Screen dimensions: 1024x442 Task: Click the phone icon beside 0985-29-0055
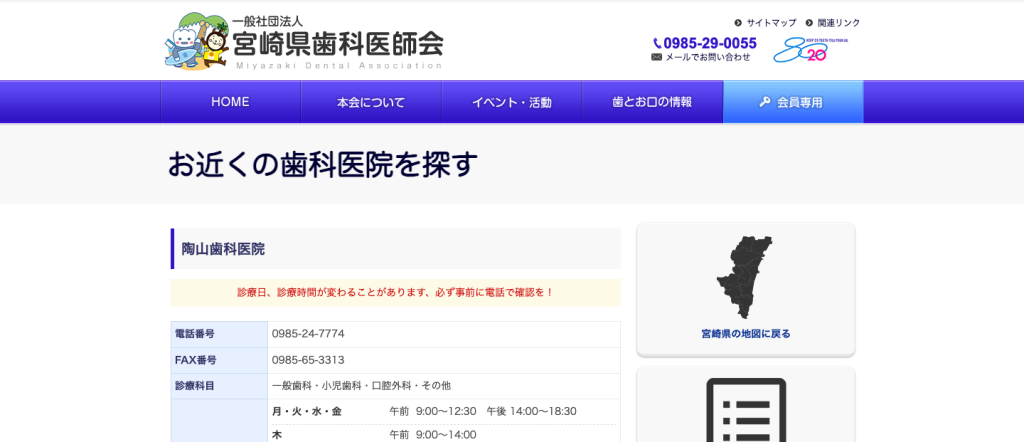[x=657, y=43]
